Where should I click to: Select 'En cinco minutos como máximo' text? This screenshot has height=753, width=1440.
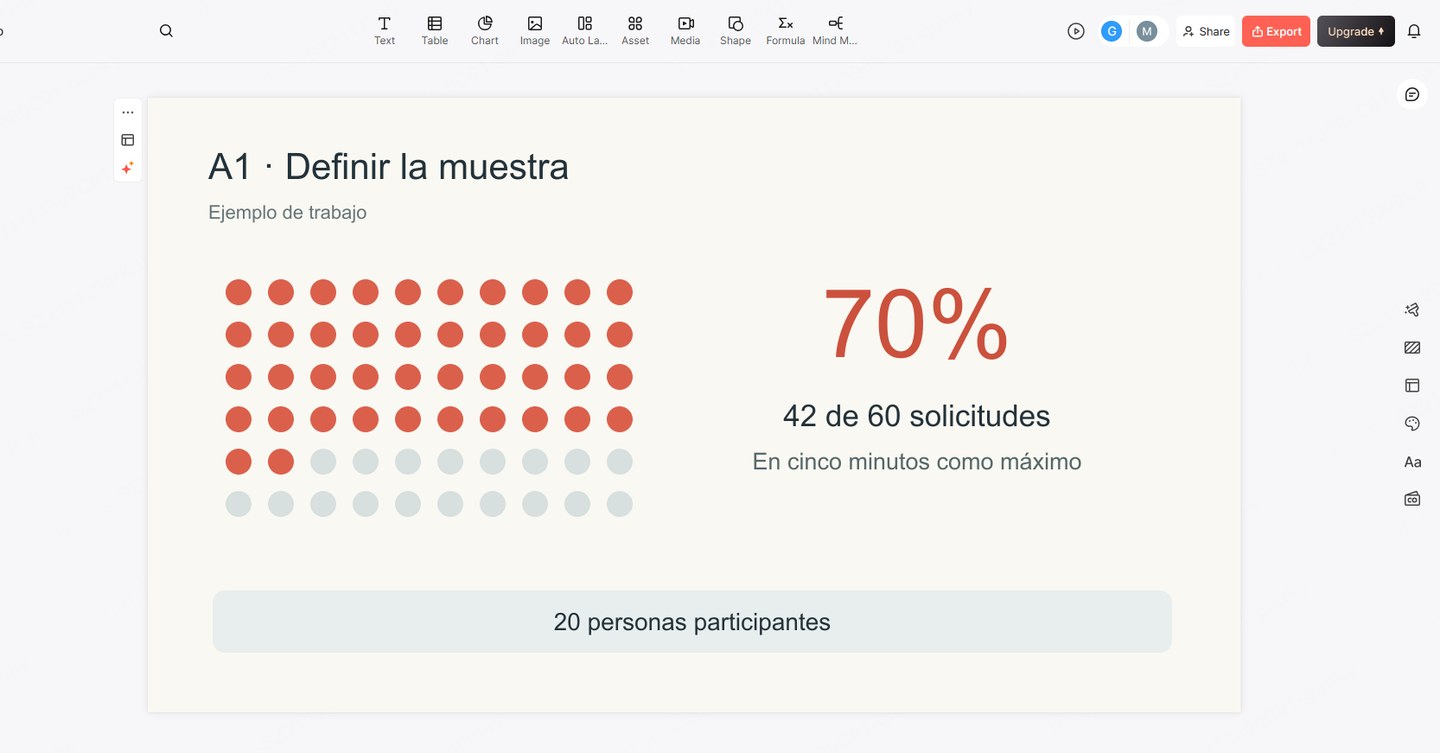point(916,462)
